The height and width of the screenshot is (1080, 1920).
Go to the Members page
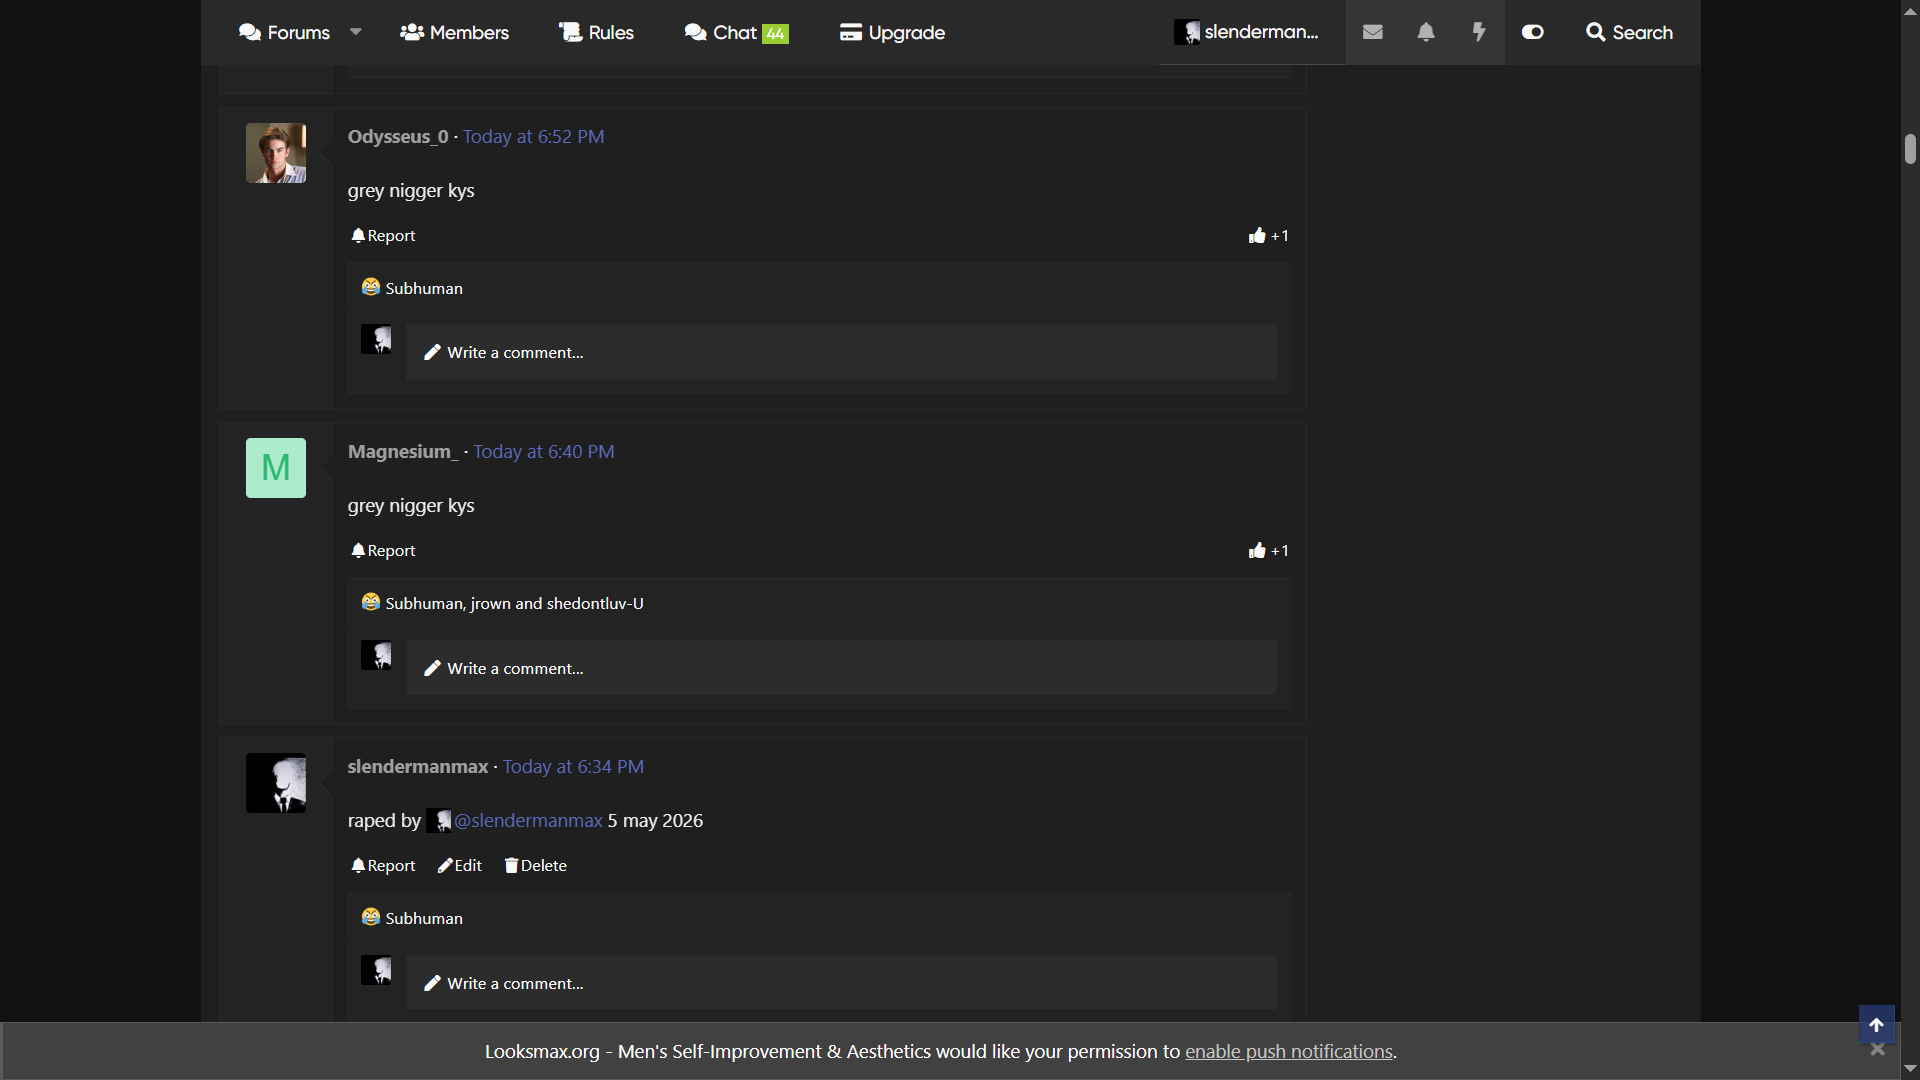(x=454, y=32)
